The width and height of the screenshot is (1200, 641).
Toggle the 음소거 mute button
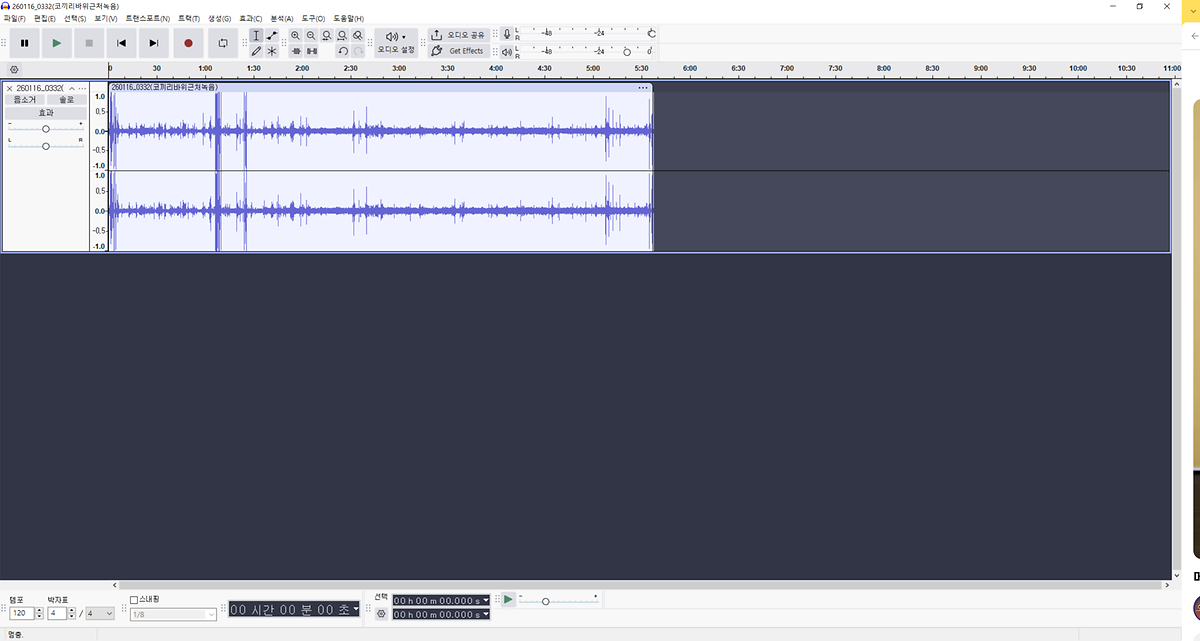25,100
